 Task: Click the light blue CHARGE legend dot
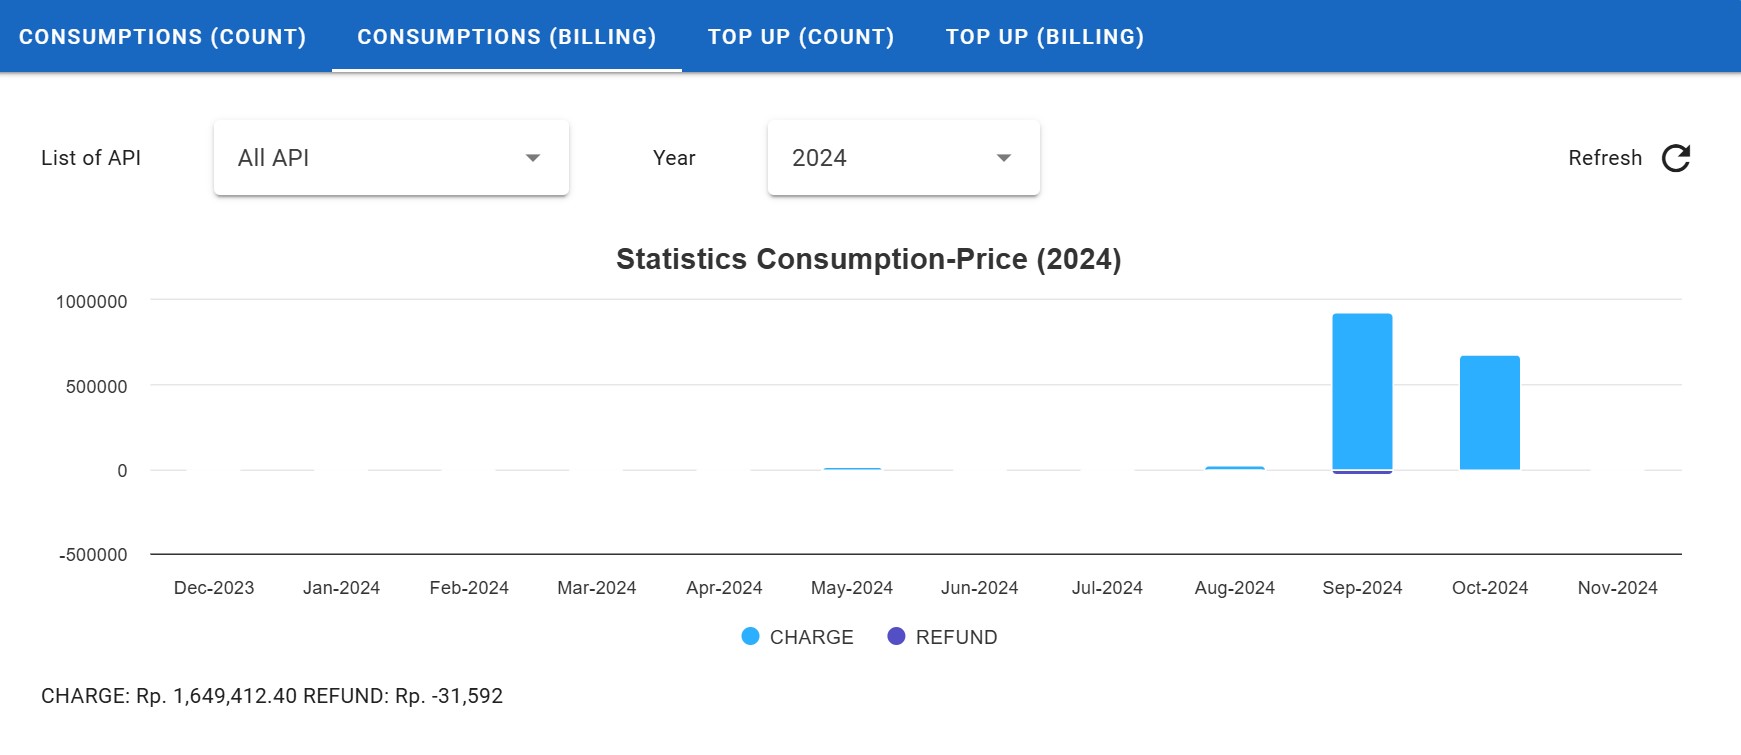pyautogui.click(x=750, y=637)
